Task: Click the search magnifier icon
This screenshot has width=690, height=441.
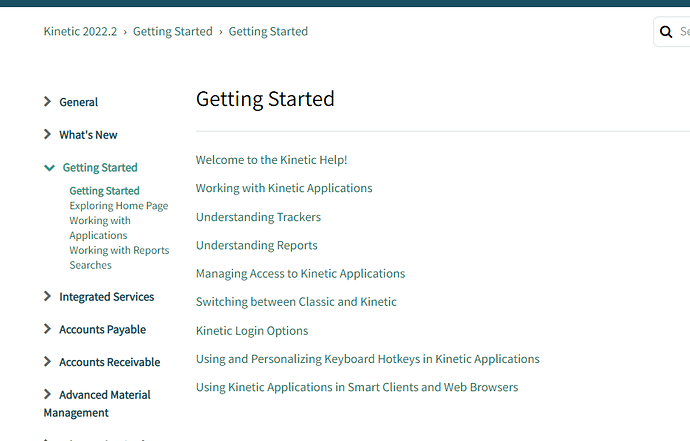Action: tap(666, 32)
